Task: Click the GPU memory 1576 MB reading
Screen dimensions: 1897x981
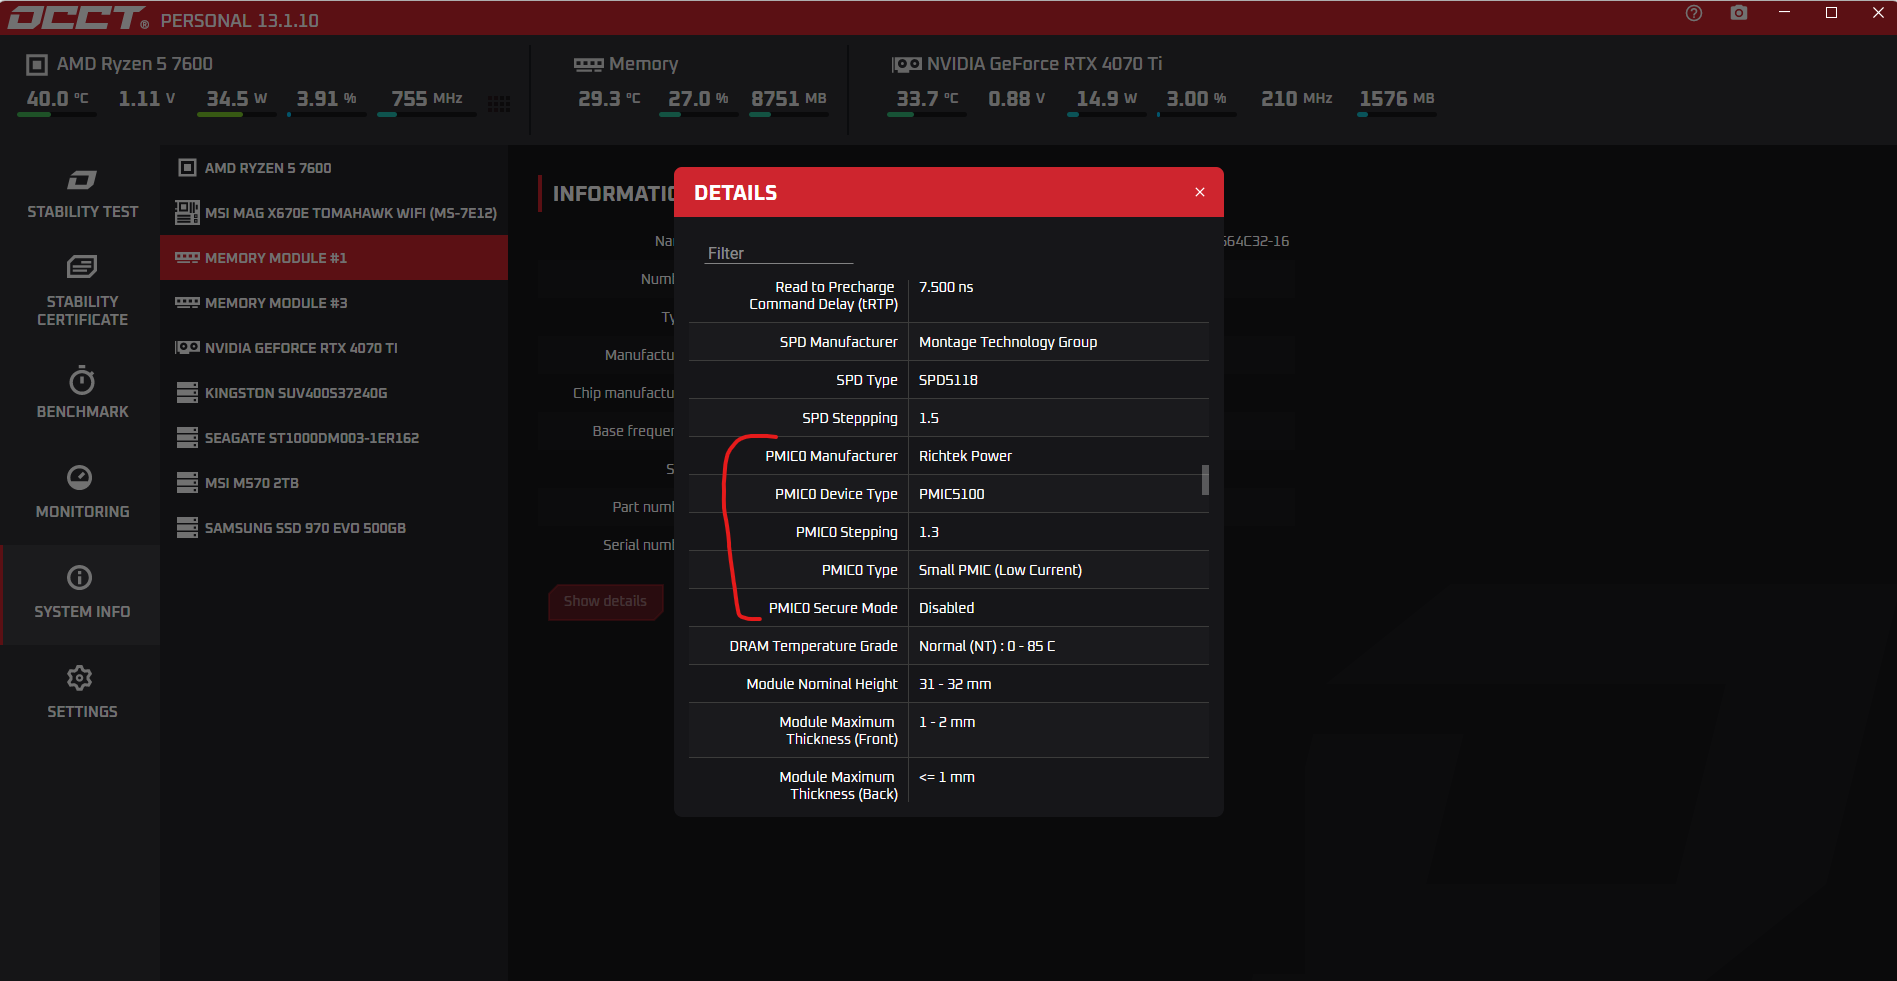Action: click(1397, 99)
